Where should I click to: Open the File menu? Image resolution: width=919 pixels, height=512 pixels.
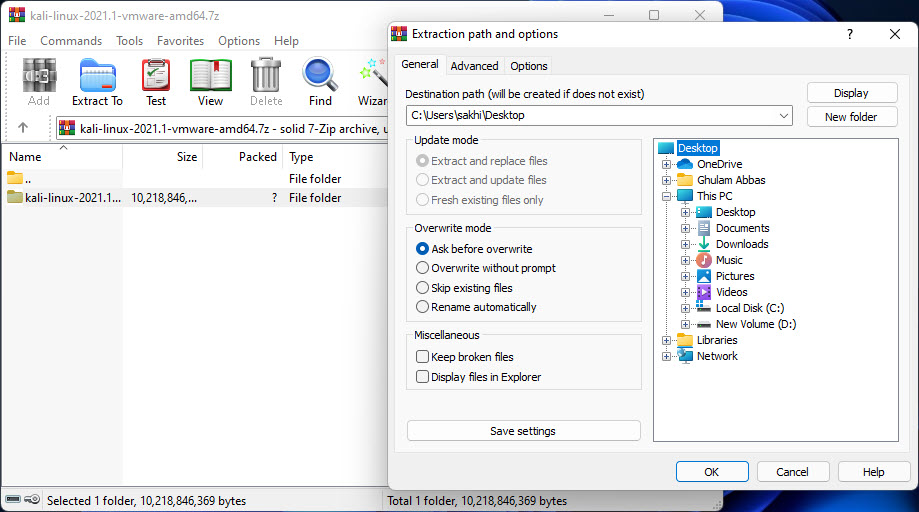[17, 40]
